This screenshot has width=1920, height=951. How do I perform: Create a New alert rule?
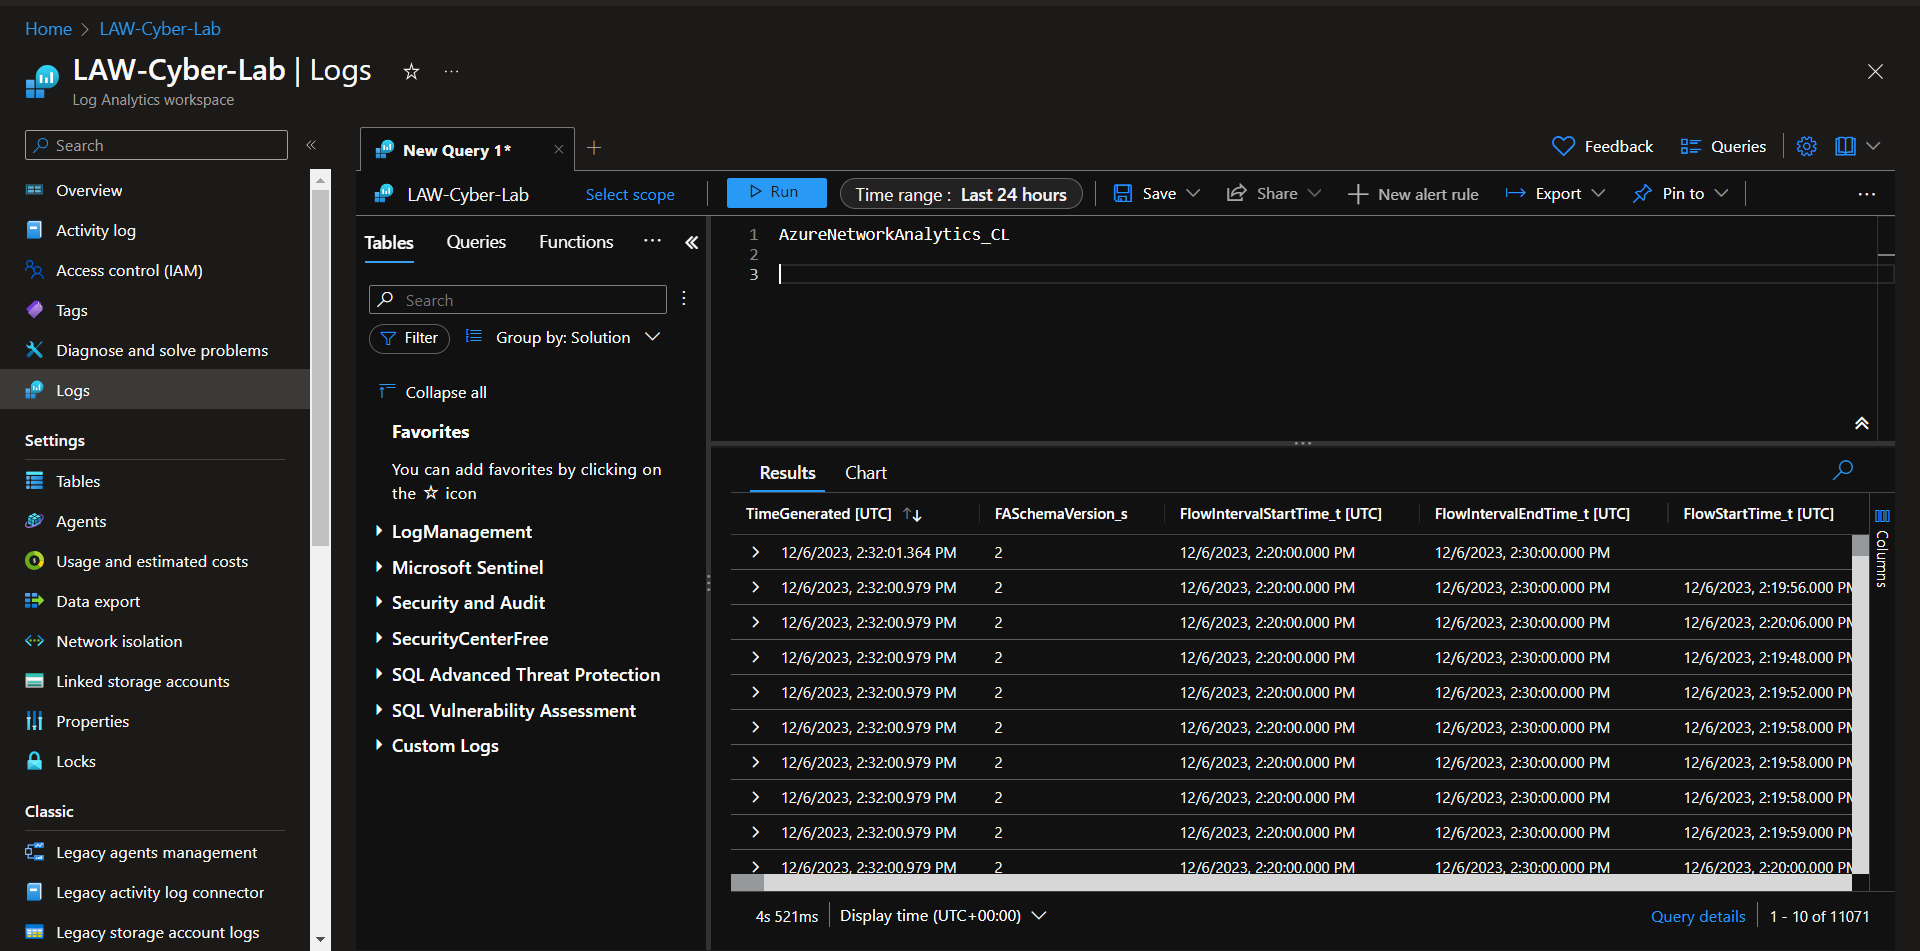tap(1413, 194)
